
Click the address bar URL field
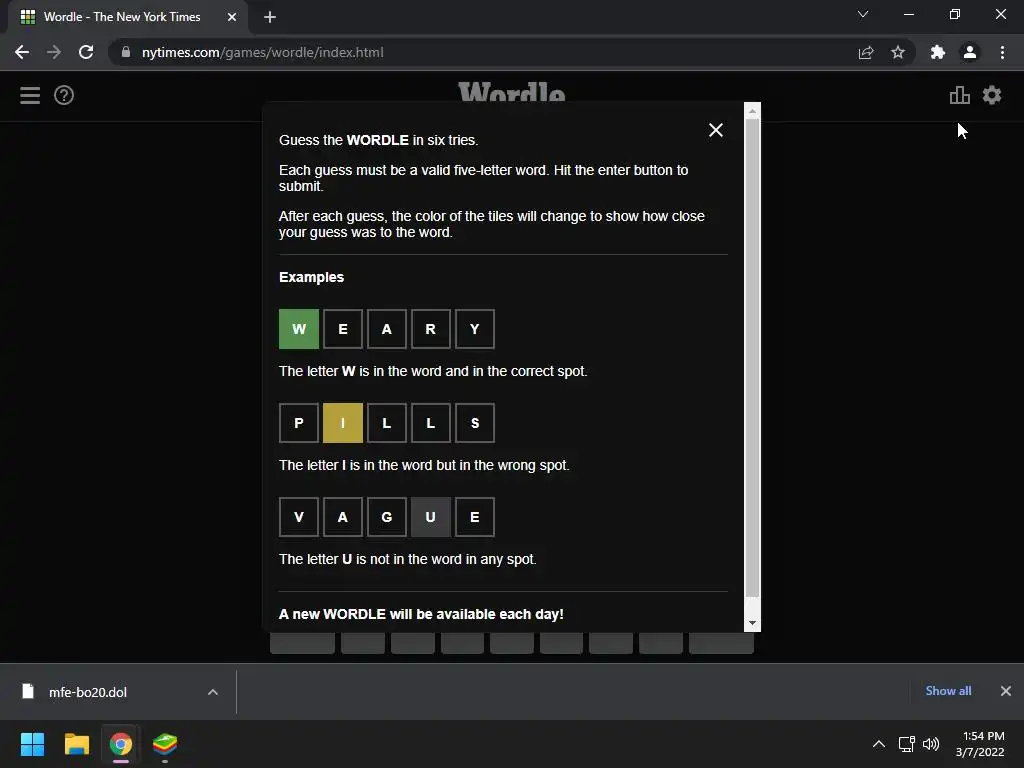point(483,52)
